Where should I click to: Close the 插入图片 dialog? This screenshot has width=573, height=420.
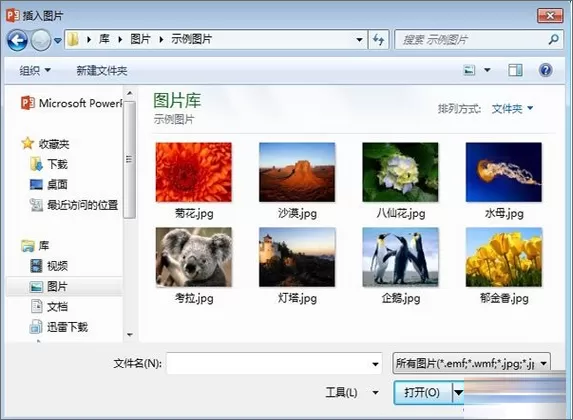(550, 15)
